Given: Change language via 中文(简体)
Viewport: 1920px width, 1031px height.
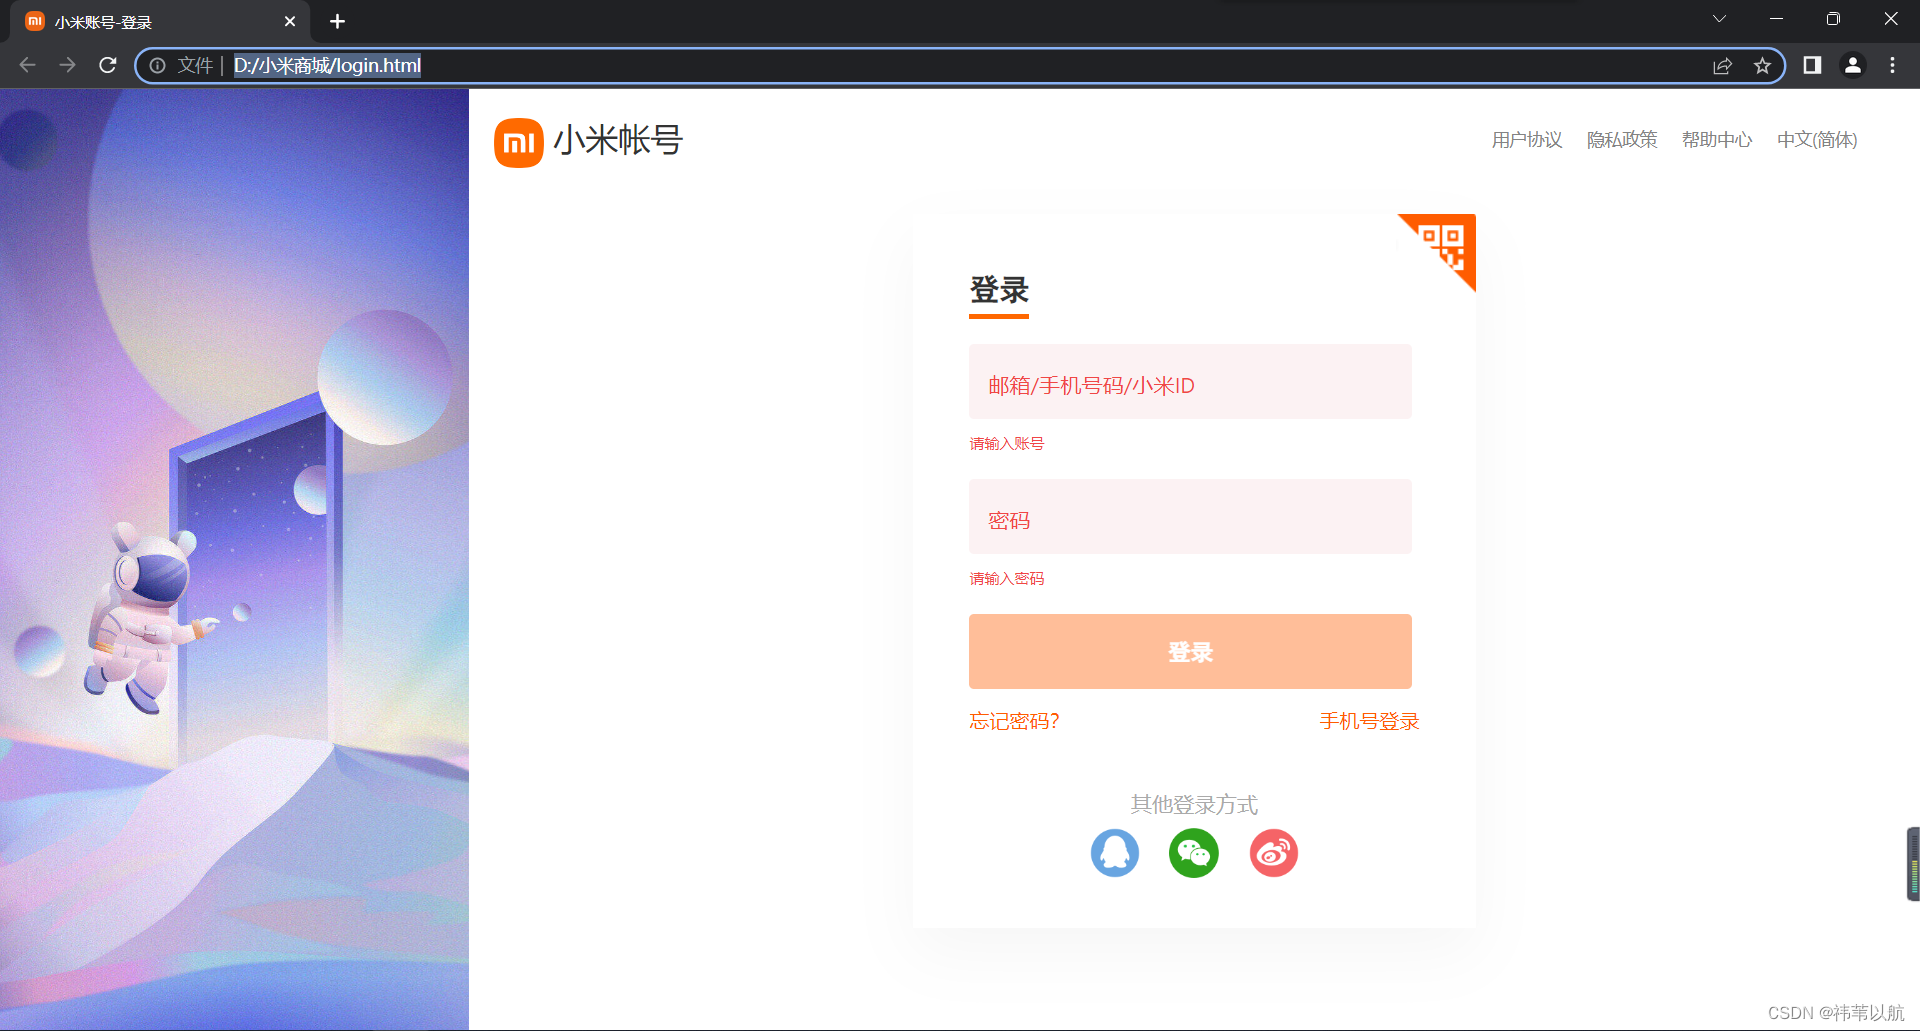Looking at the screenshot, I should pos(1817,140).
